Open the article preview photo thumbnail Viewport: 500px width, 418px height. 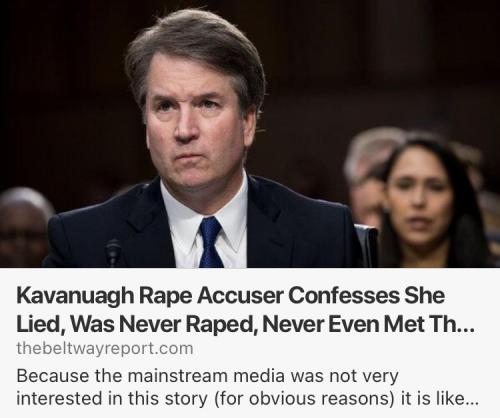point(250,134)
